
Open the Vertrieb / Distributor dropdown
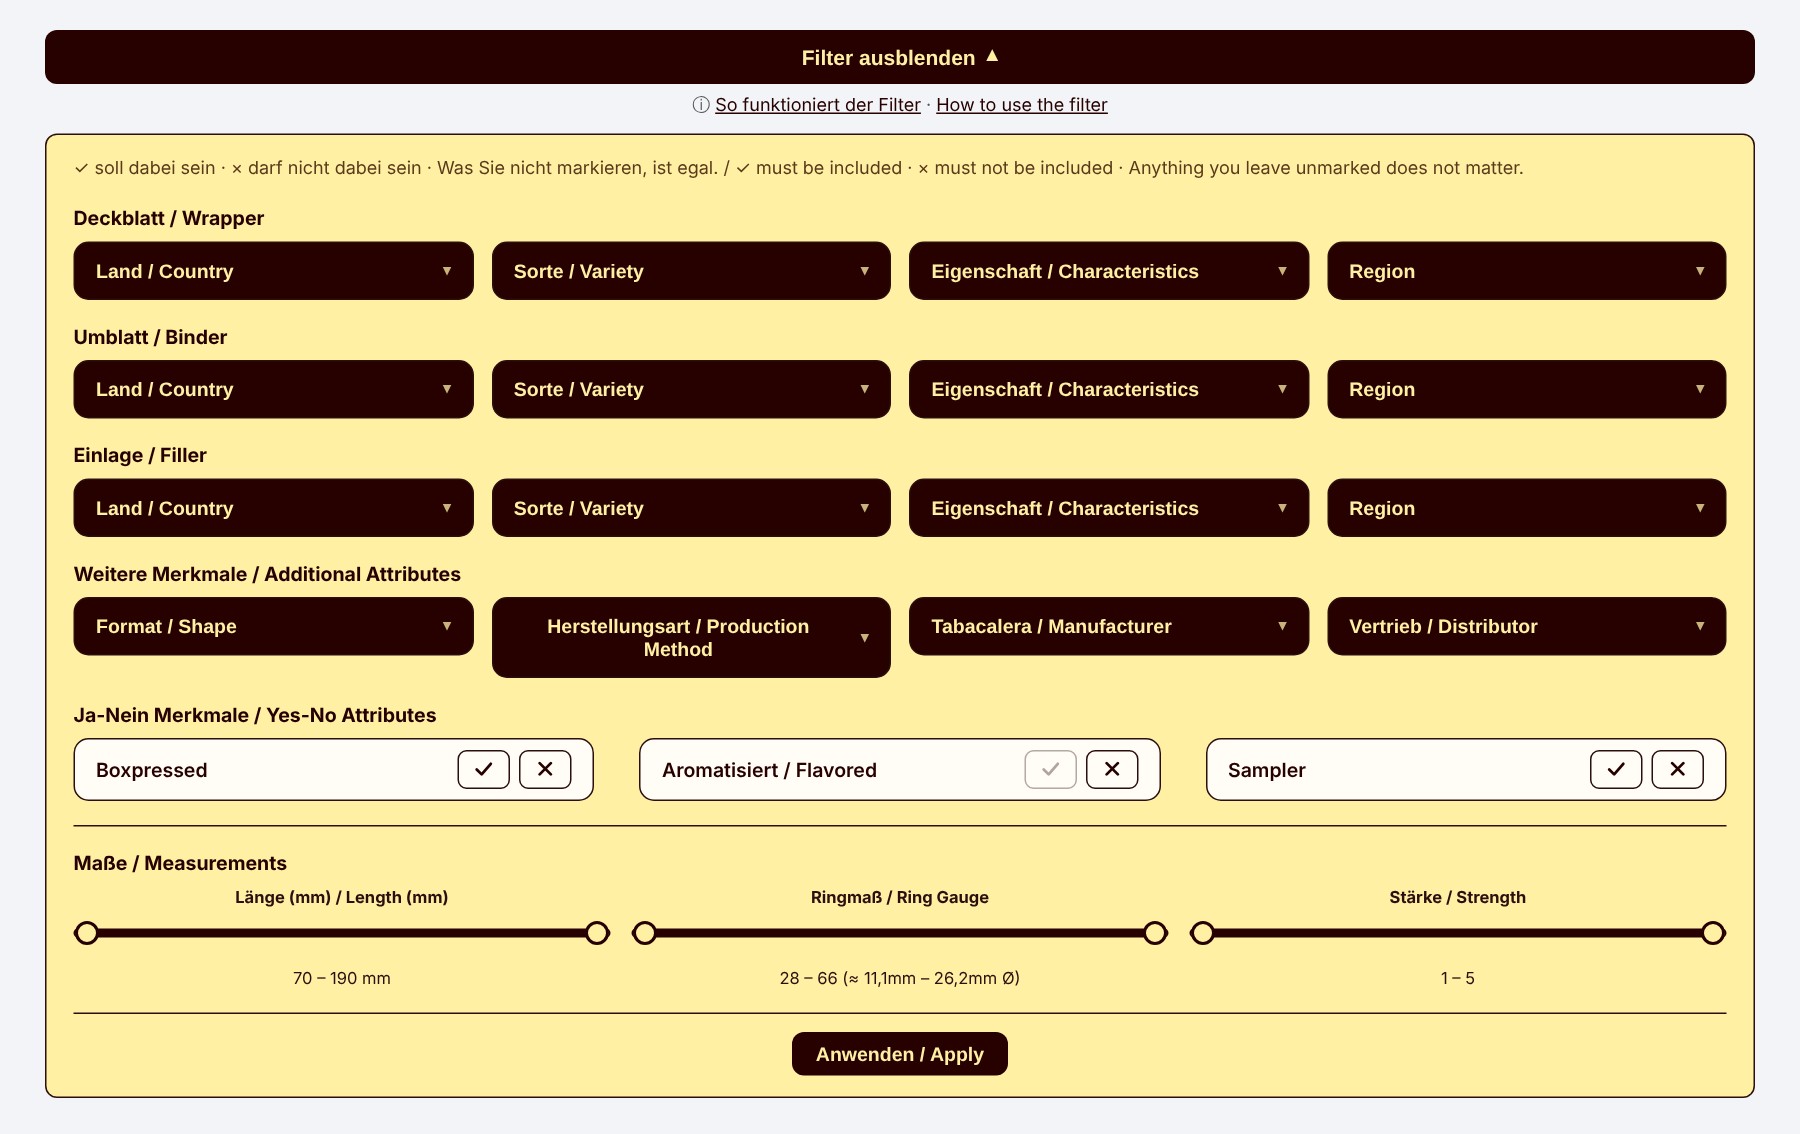(1526, 626)
